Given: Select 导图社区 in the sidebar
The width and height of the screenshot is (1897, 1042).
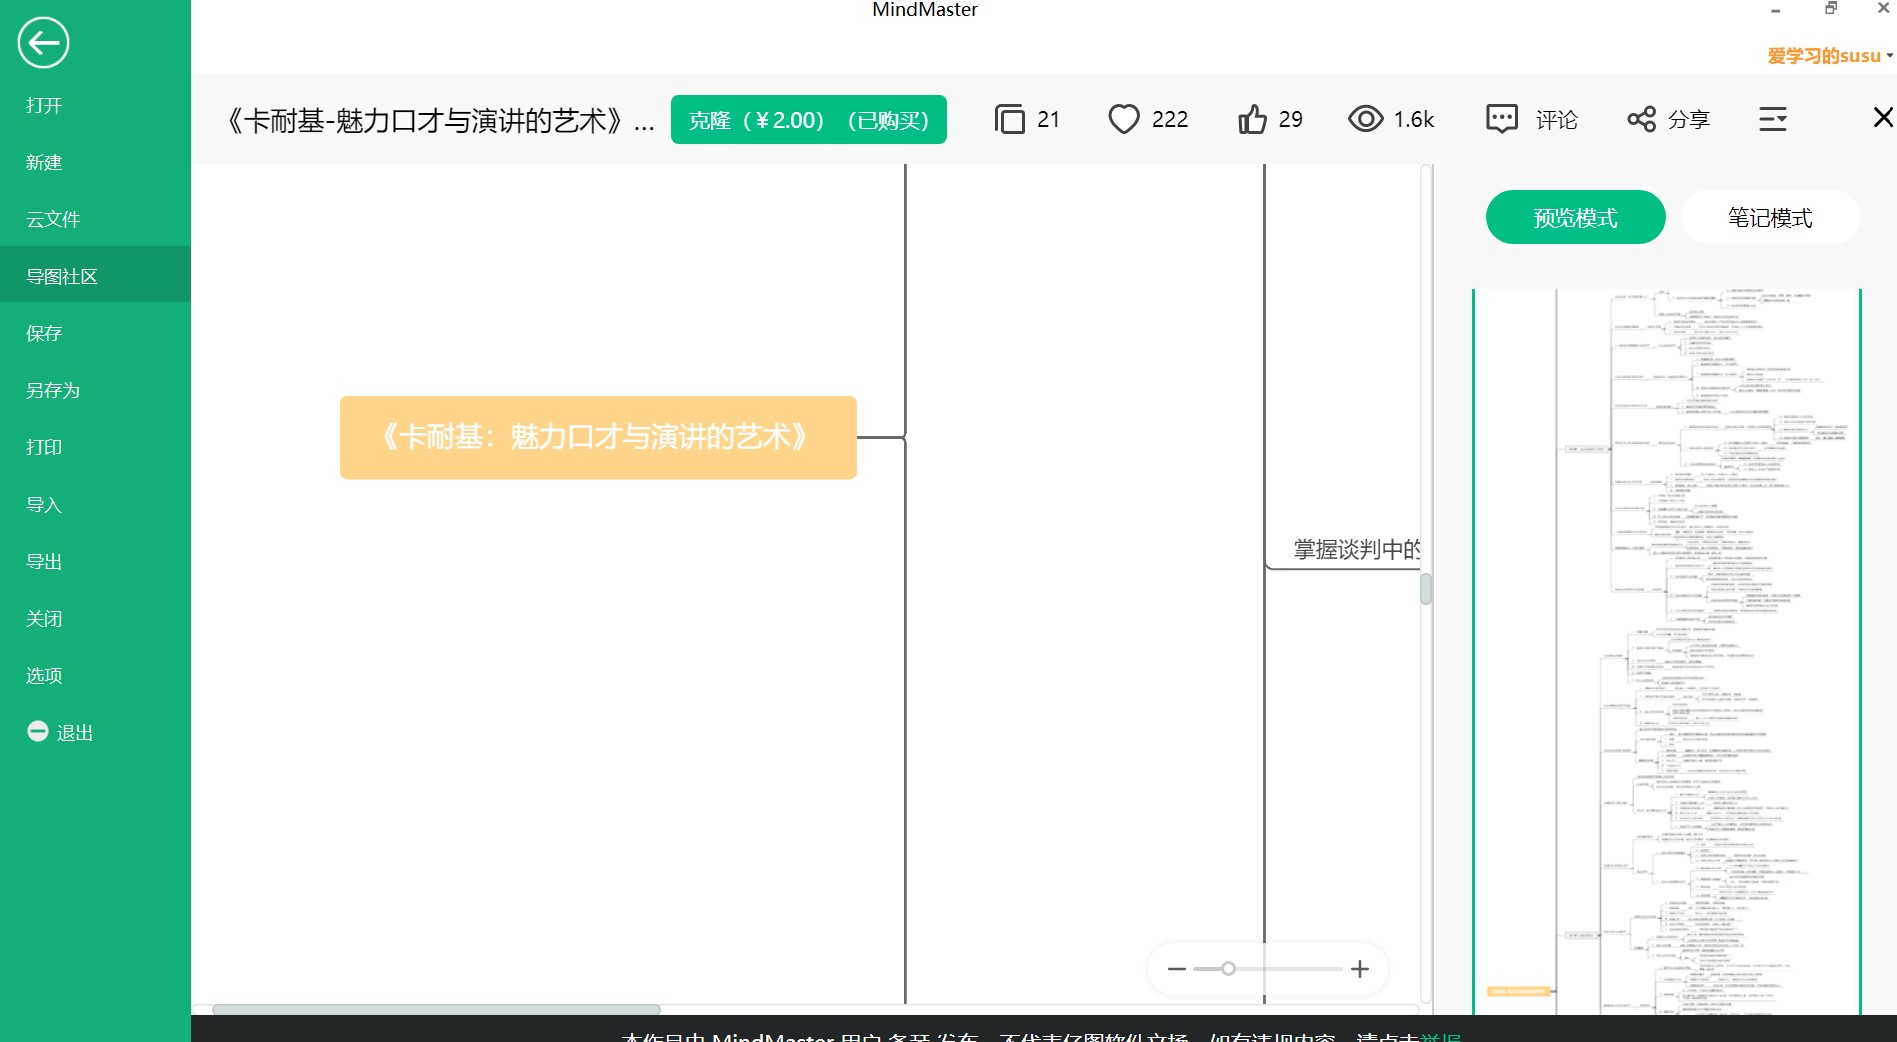Looking at the screenshot, I should [95, 276].
